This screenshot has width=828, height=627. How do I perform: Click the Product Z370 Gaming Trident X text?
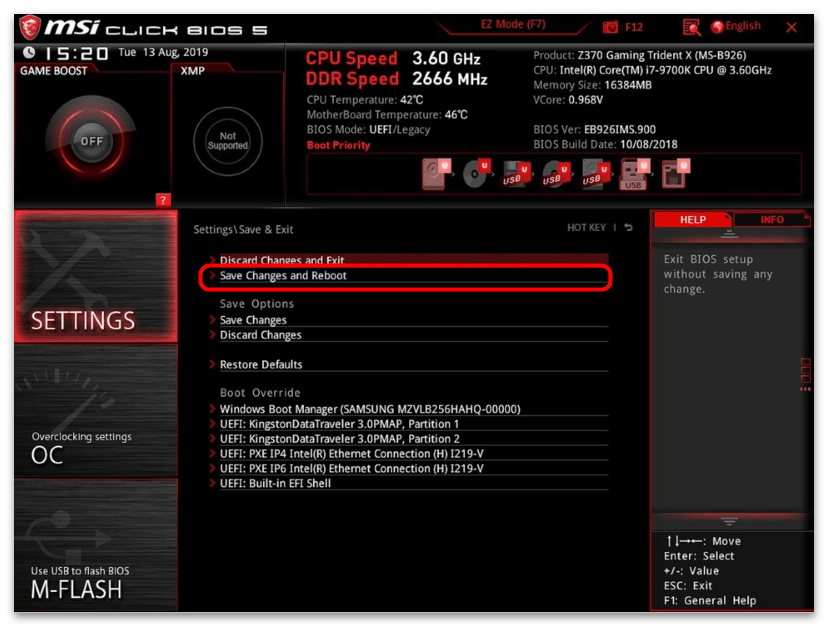tap(639, 55)
